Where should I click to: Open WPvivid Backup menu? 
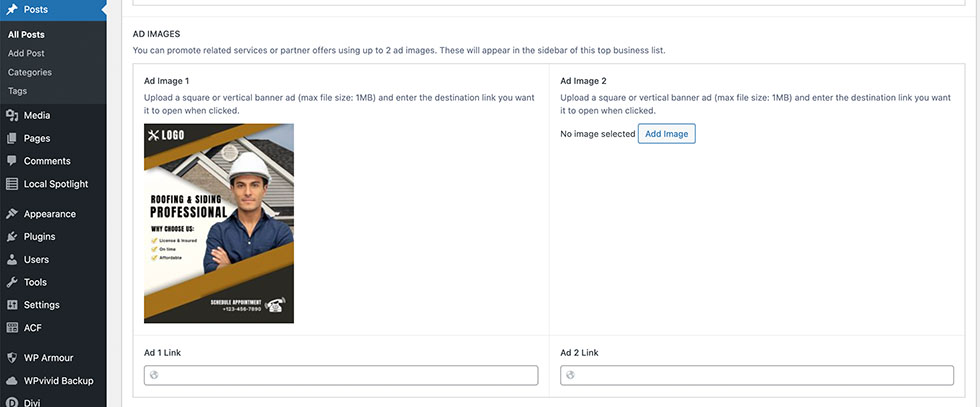pyautogui.click(x=58, y=381)
